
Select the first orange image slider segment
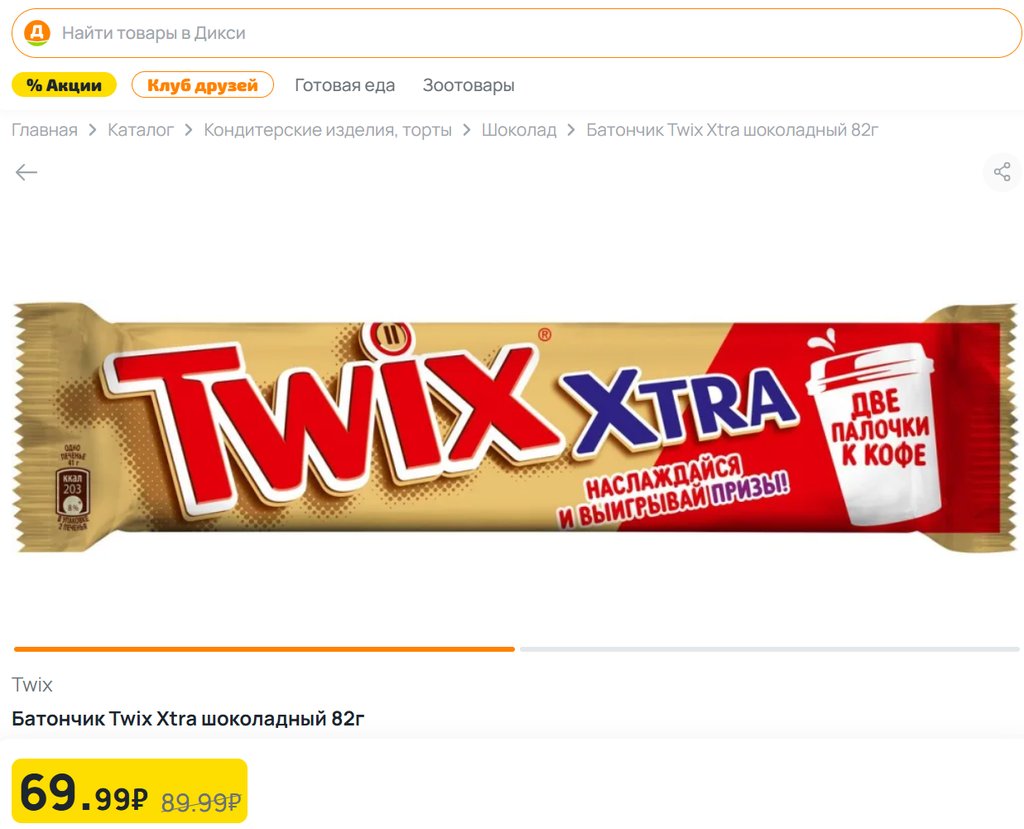[264, 649]
